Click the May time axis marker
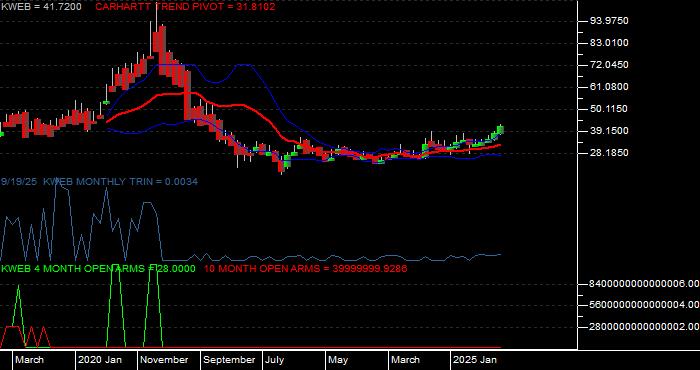Screen dimensions: 700x370 [338, 360]
